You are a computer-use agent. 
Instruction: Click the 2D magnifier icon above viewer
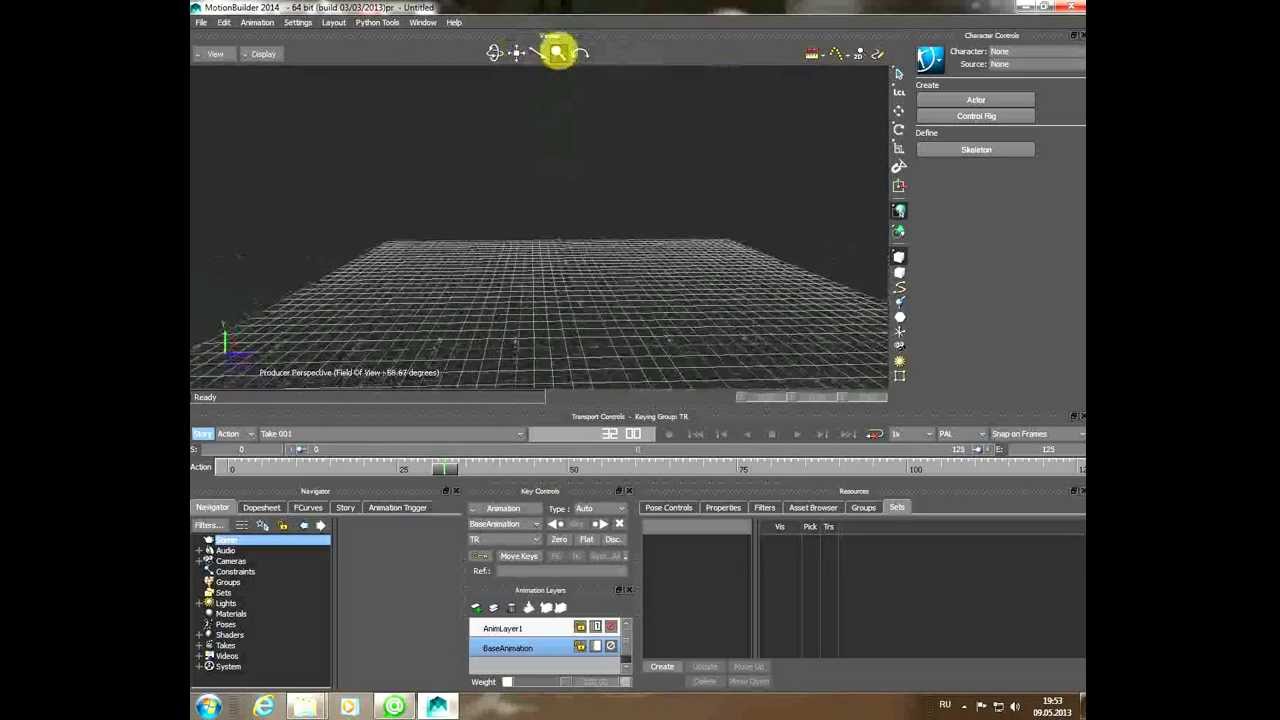click(858, 54)
